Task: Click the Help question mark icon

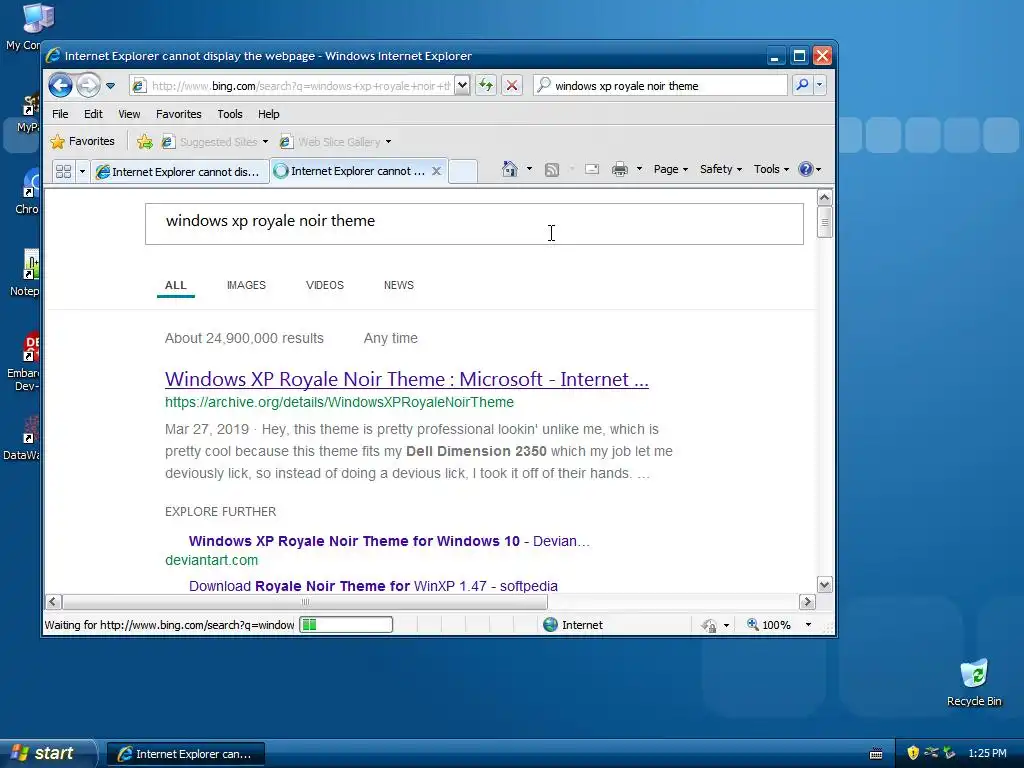Action: (806, 169)
